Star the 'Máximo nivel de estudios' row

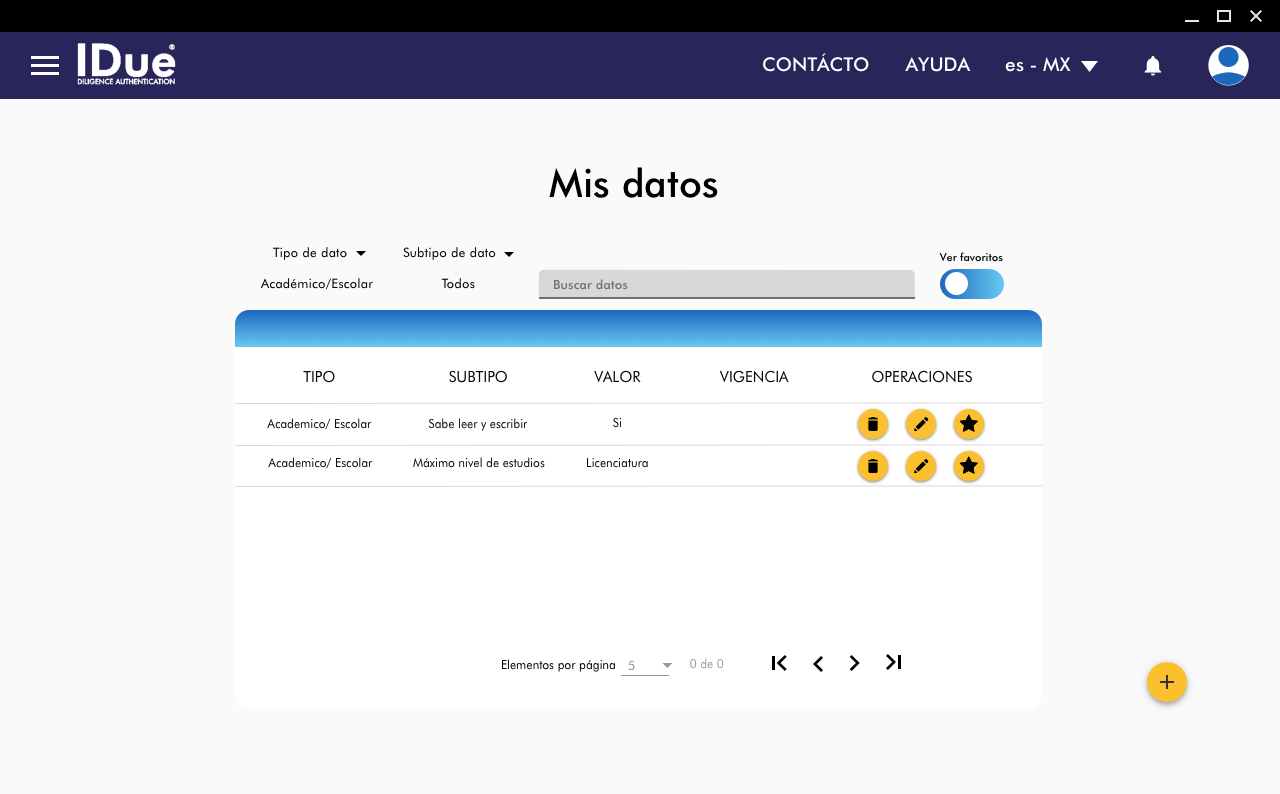tap(968, 466)
